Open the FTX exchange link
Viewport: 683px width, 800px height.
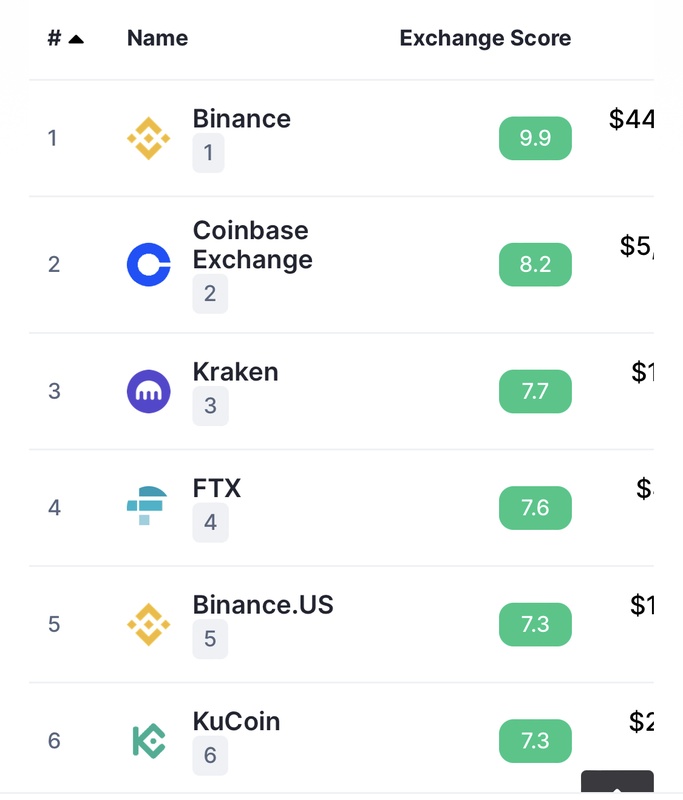pos(217,489)
